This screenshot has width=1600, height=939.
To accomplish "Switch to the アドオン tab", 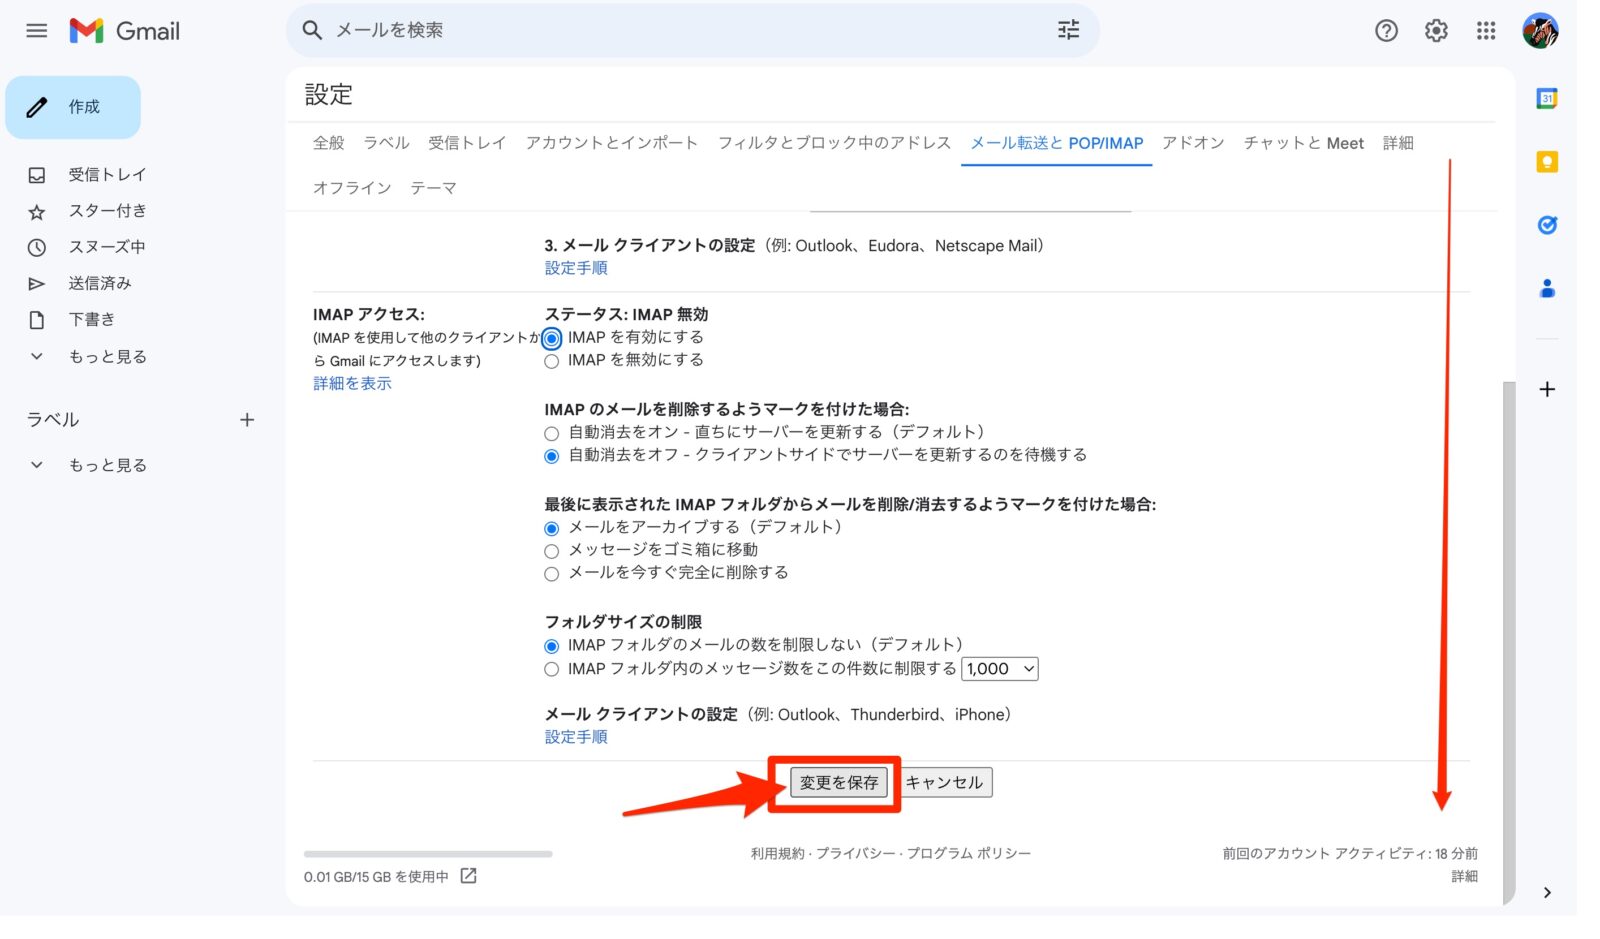I will tap(1193, 143).
